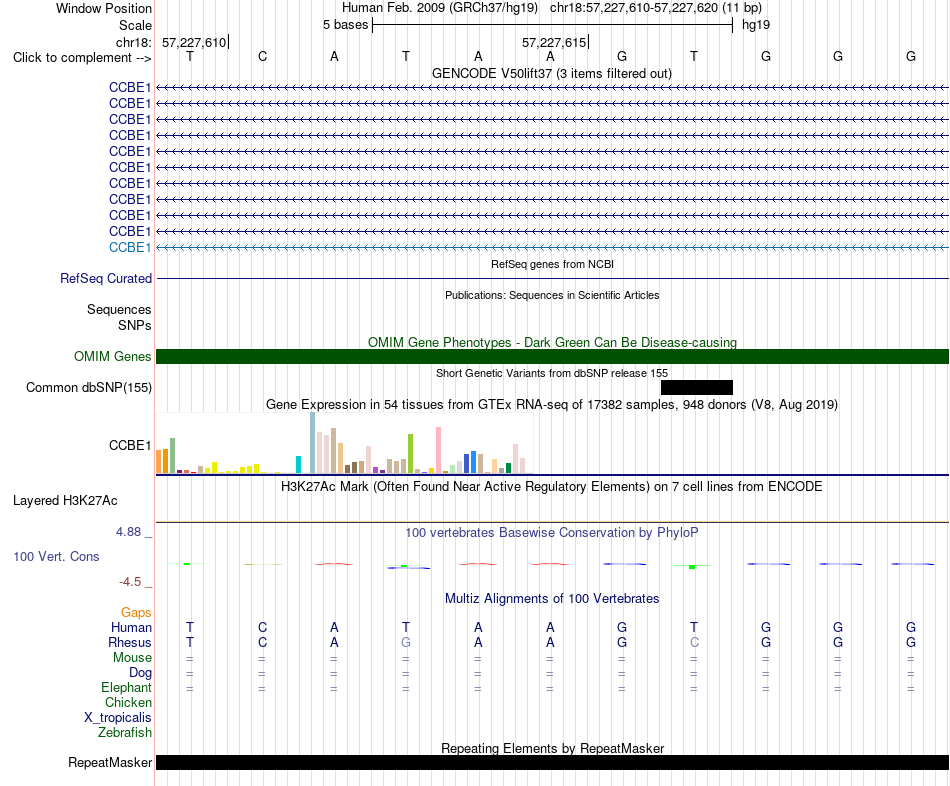This screenshot has width=950, height=786.
Task: Open the Layered H3K27Ac track label
Action: coord(65,501)
